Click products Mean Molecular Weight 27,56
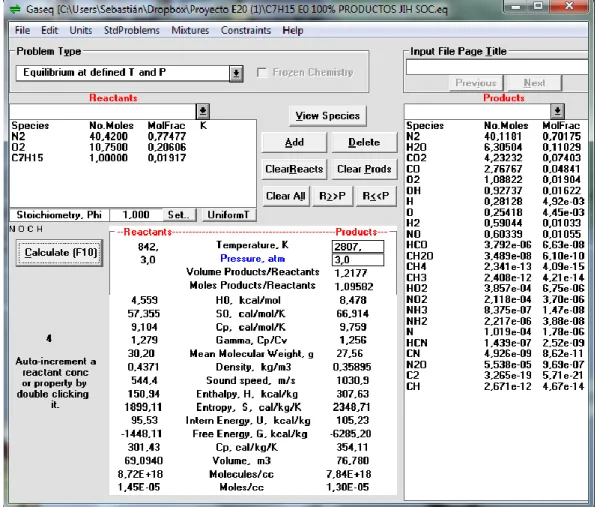Screen dimensions: 597x507 pyautogui.click(x=350, y=354)
